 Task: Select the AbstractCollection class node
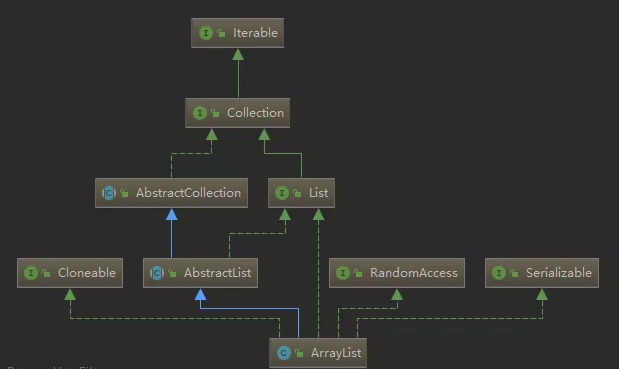coord(171,193)
